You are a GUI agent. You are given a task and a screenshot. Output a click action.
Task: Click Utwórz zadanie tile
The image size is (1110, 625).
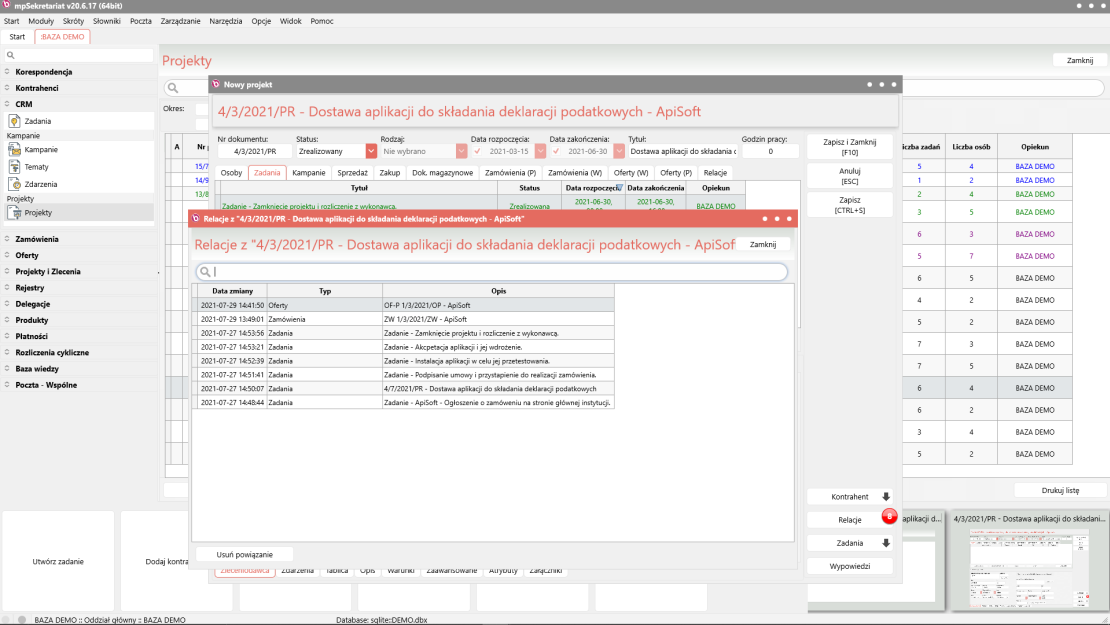coord(58,561)
